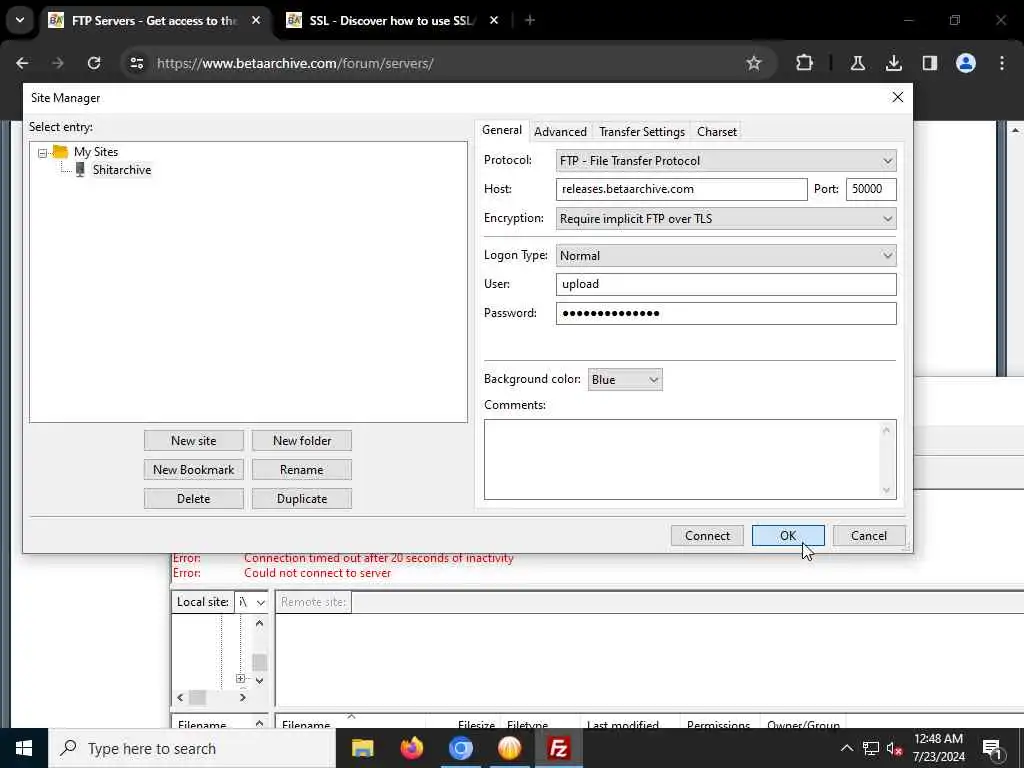Confirm with the OK button

coord(788,536)
